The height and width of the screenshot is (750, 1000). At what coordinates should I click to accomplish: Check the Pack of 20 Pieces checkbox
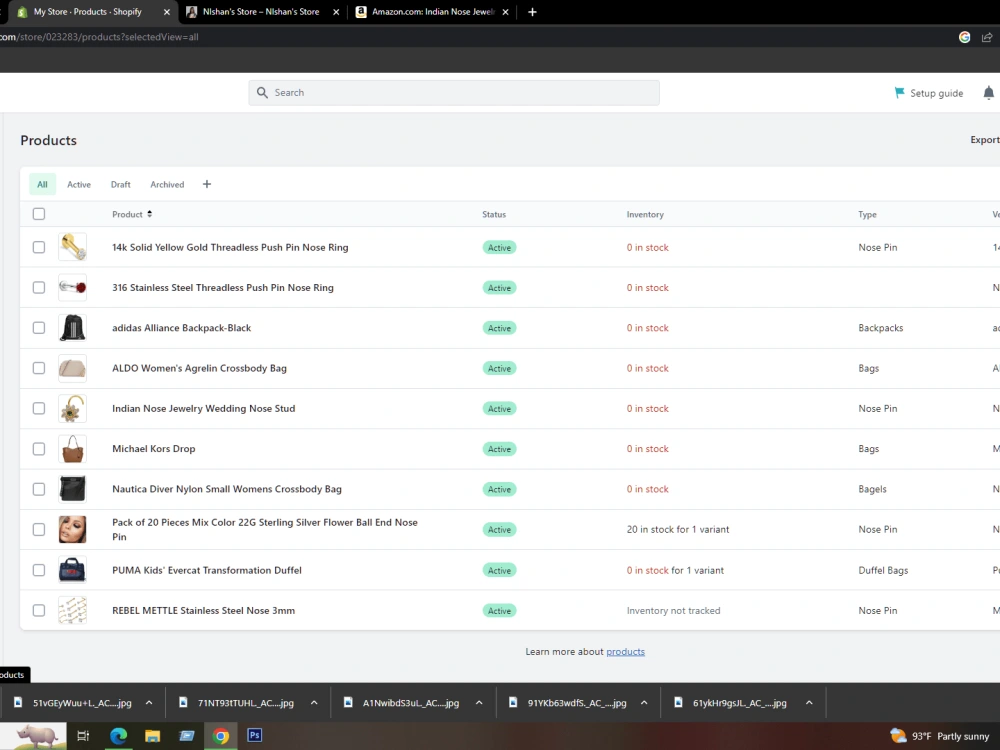pos(39,529)
